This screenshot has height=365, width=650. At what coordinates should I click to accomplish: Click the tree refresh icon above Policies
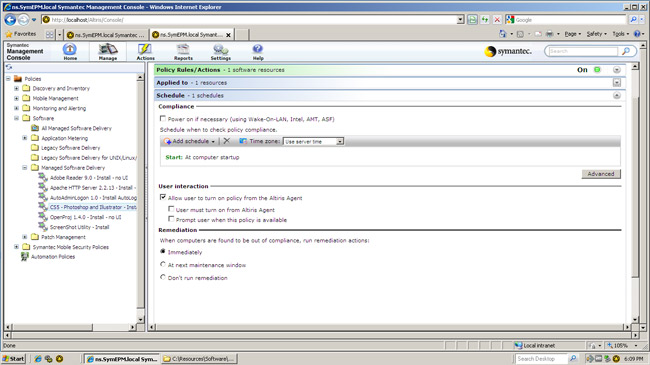tap(9, 67)
